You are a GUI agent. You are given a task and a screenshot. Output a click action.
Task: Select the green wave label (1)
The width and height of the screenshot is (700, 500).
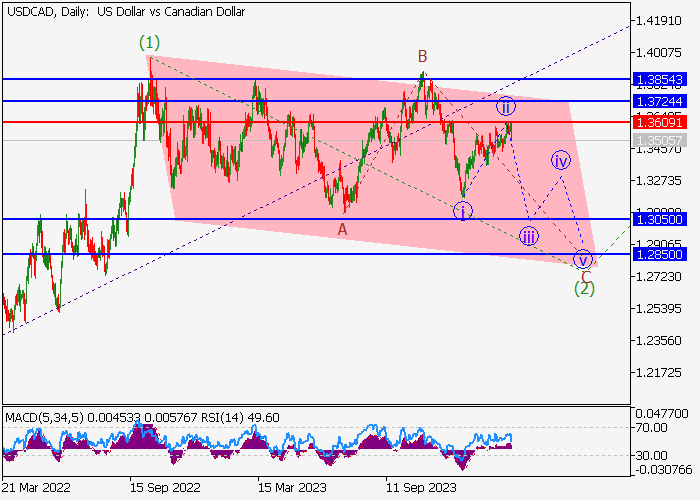point(149,43)
